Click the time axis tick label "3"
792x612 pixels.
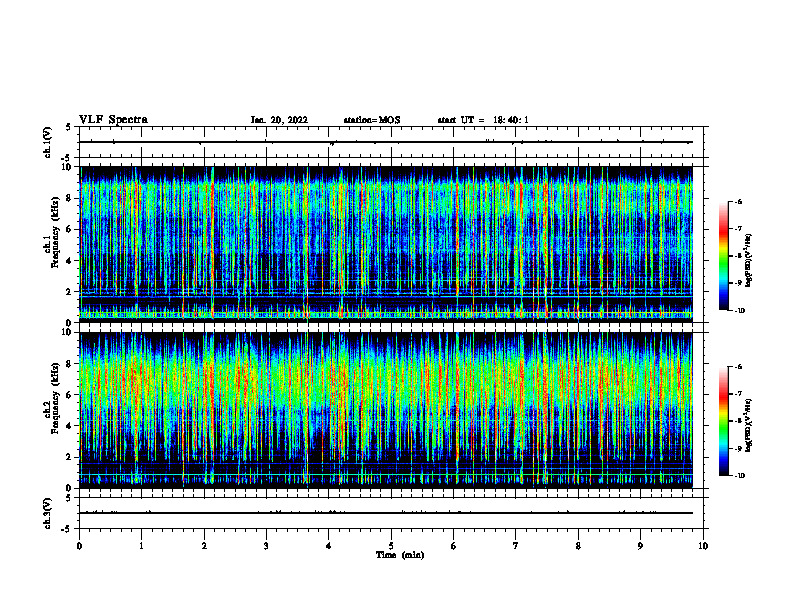266,546
